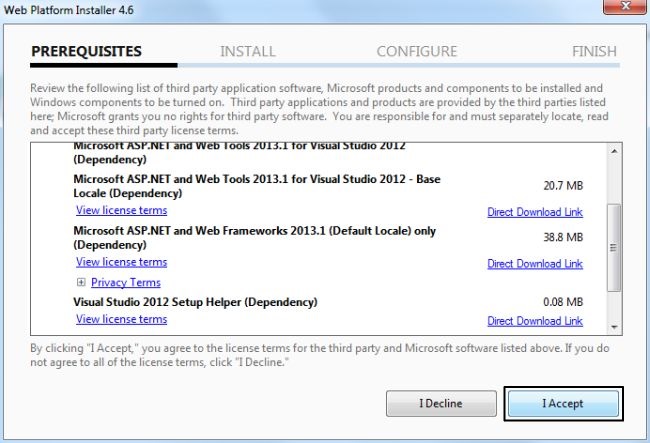Image resolution: width=650 pixels, height=443 pixels.
Task: View license terms for Web Frameworks 2013.1
Action: pos(121,262)
